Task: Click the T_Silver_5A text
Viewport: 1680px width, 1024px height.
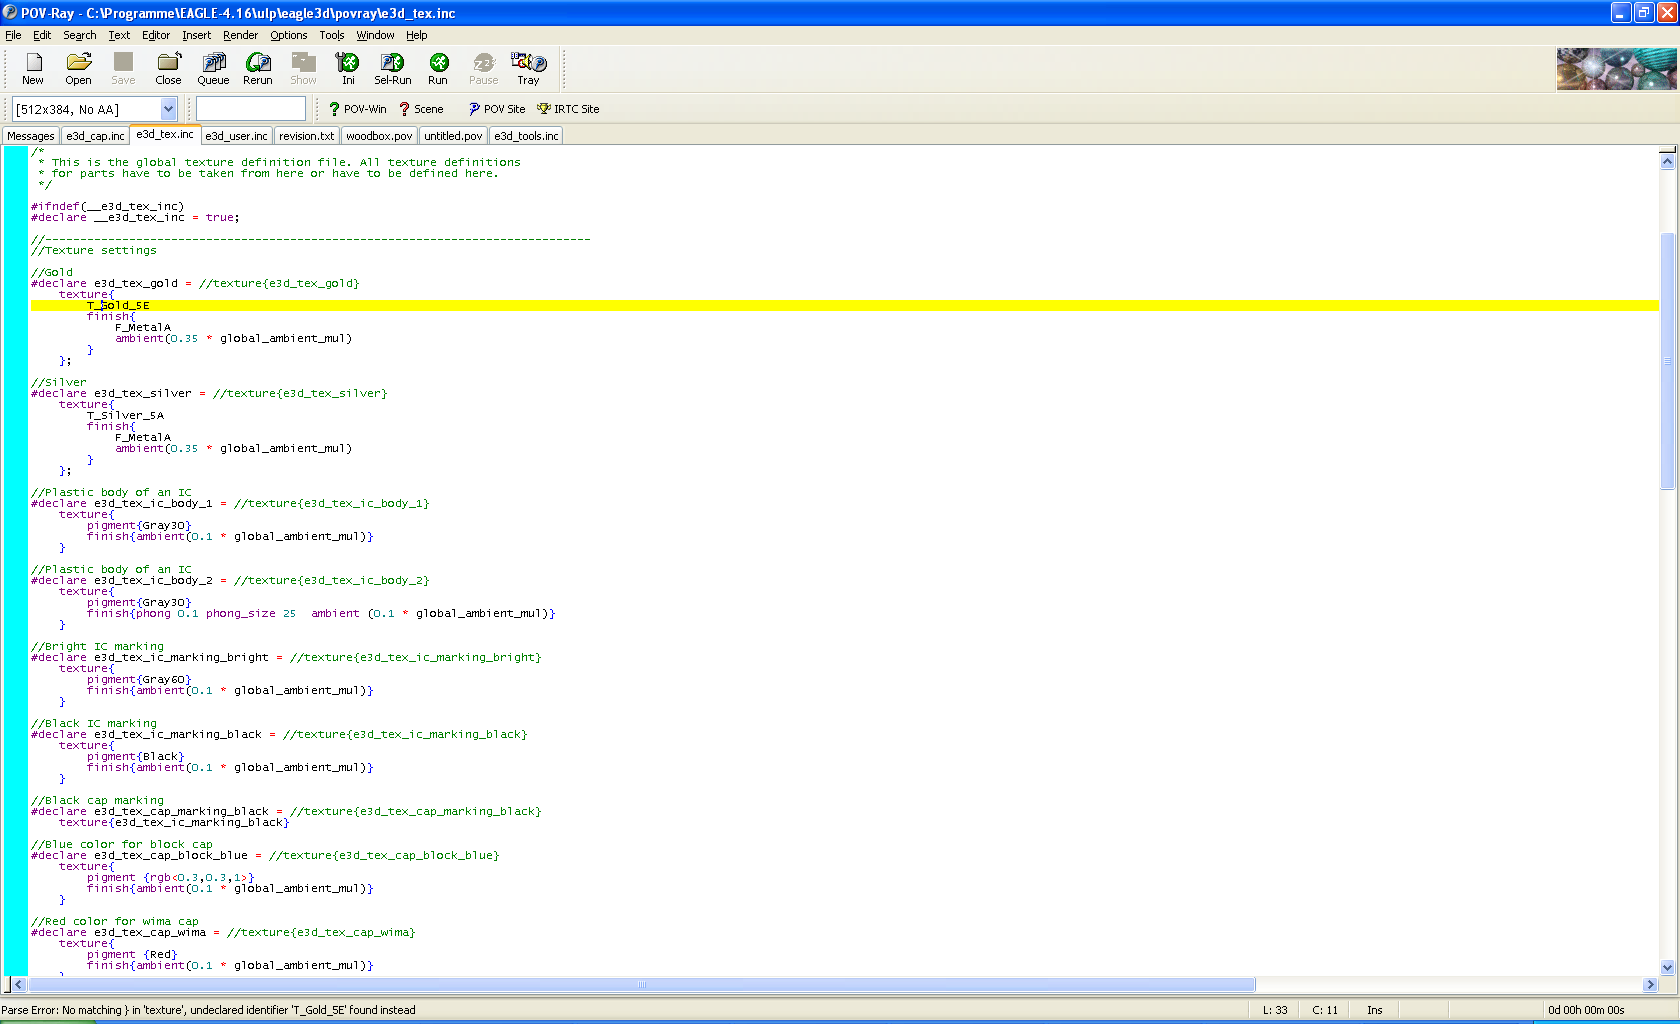Action: [125, 415]
